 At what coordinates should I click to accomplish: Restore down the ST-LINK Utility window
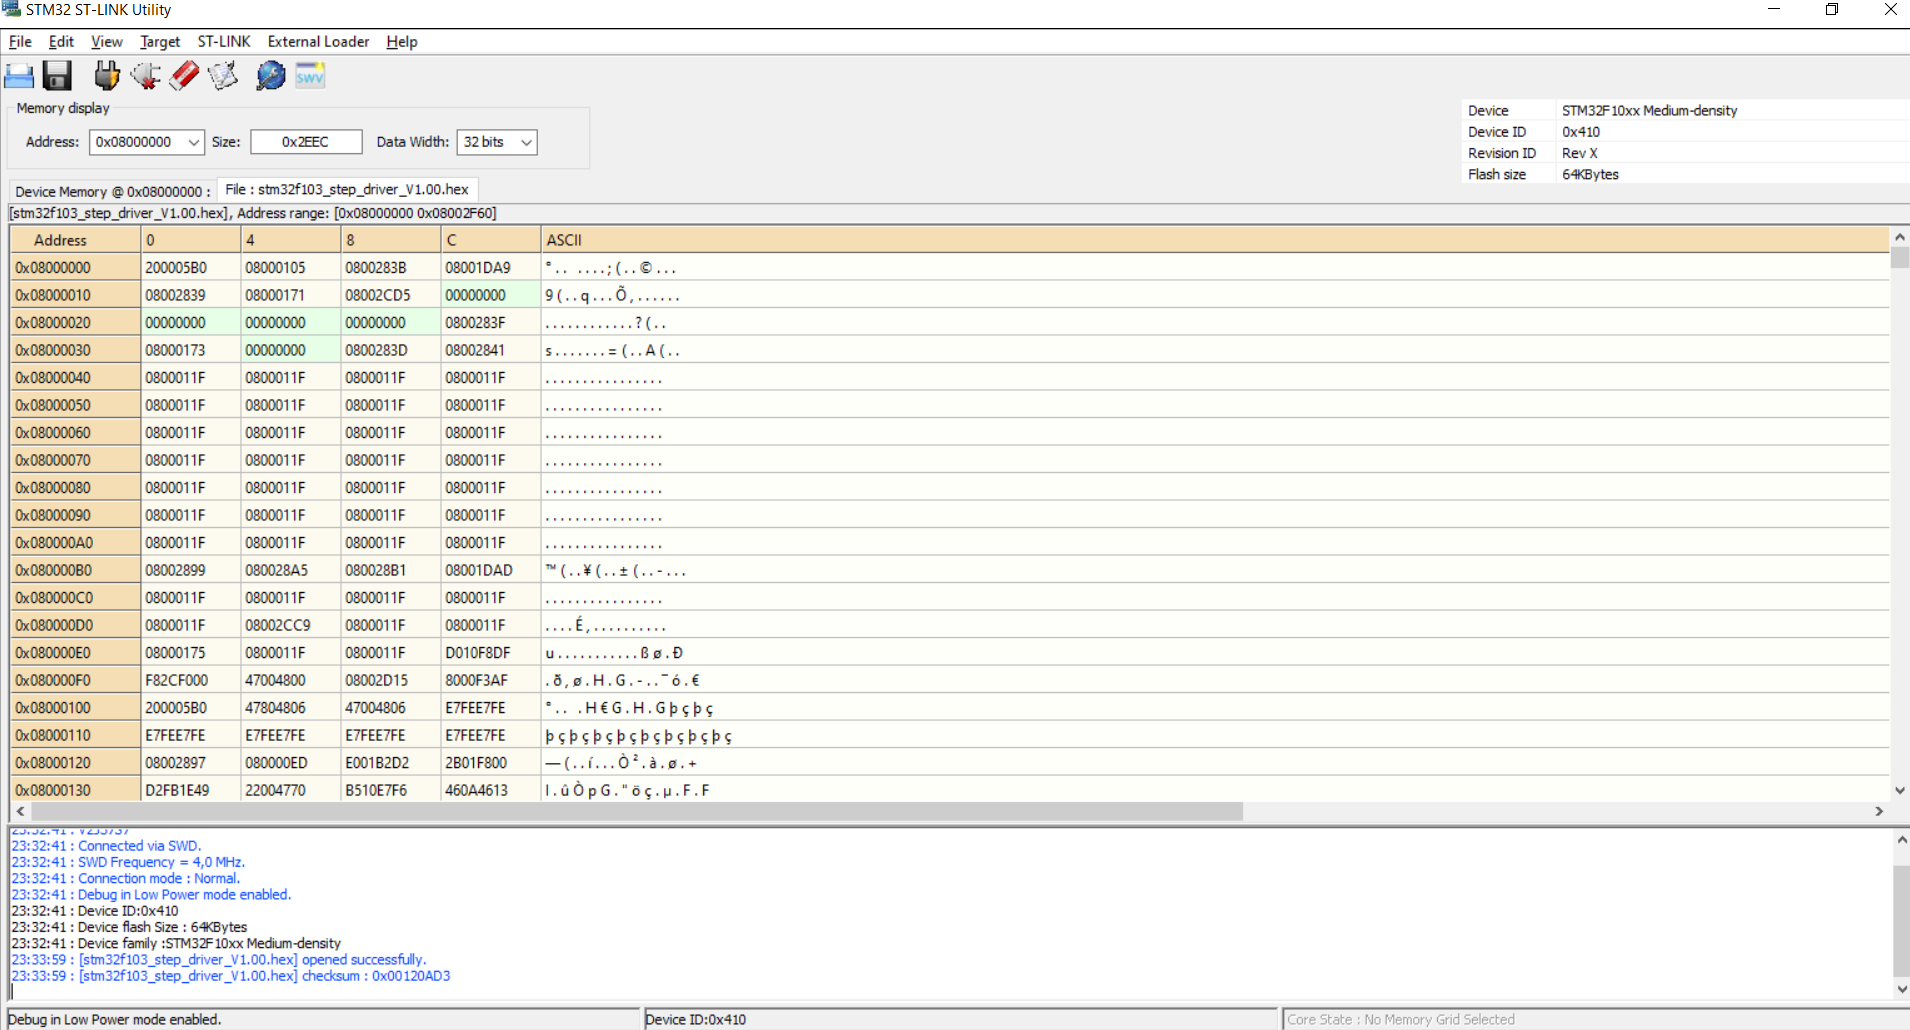(1832, 10)
